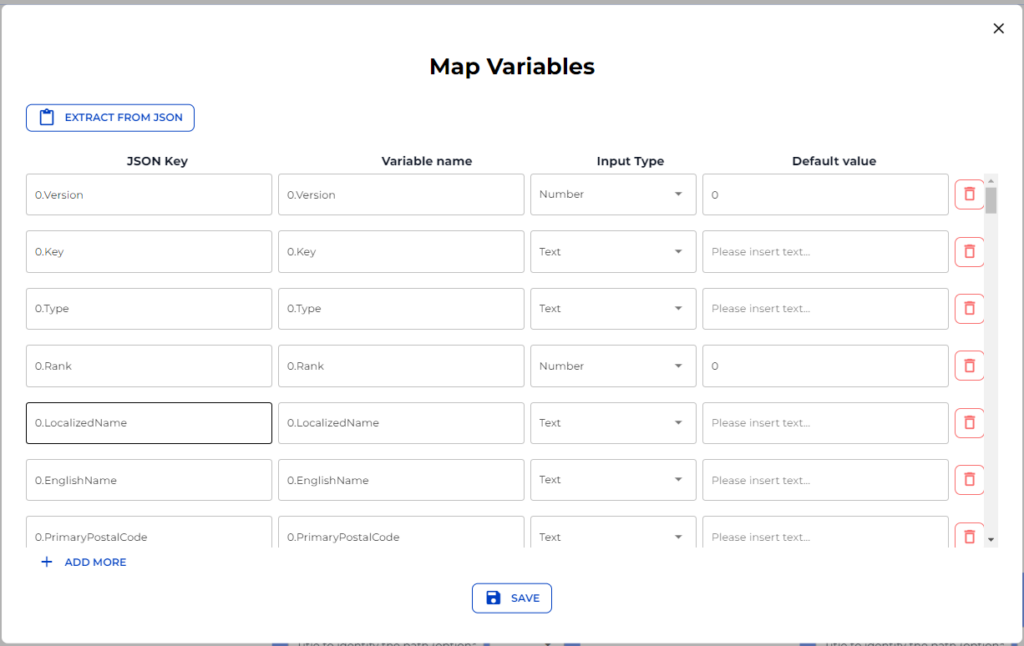
Task: Delete the 0.PrimaryPostalCode variable row
Action: [968, 536]
